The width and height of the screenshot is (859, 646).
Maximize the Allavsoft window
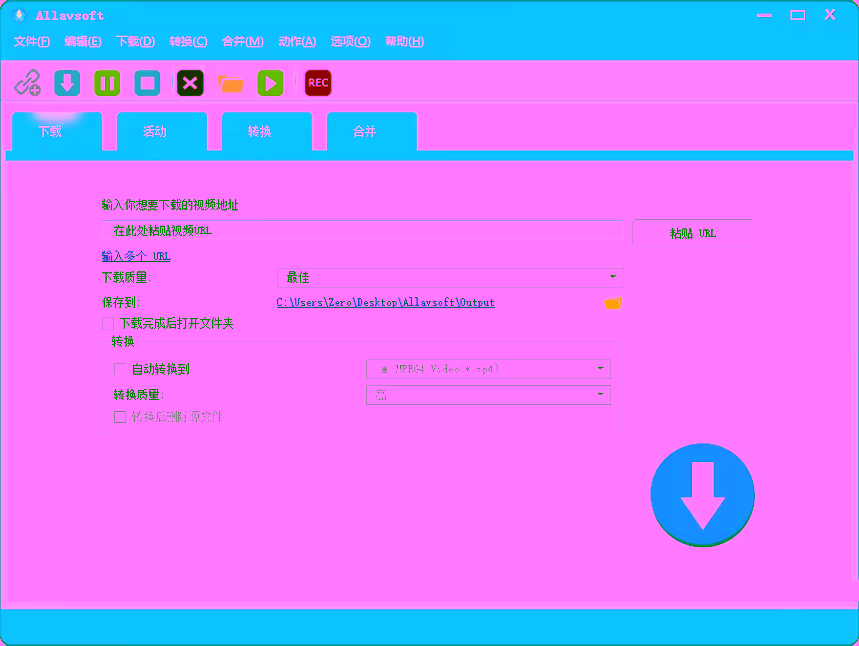coord(798,15)
